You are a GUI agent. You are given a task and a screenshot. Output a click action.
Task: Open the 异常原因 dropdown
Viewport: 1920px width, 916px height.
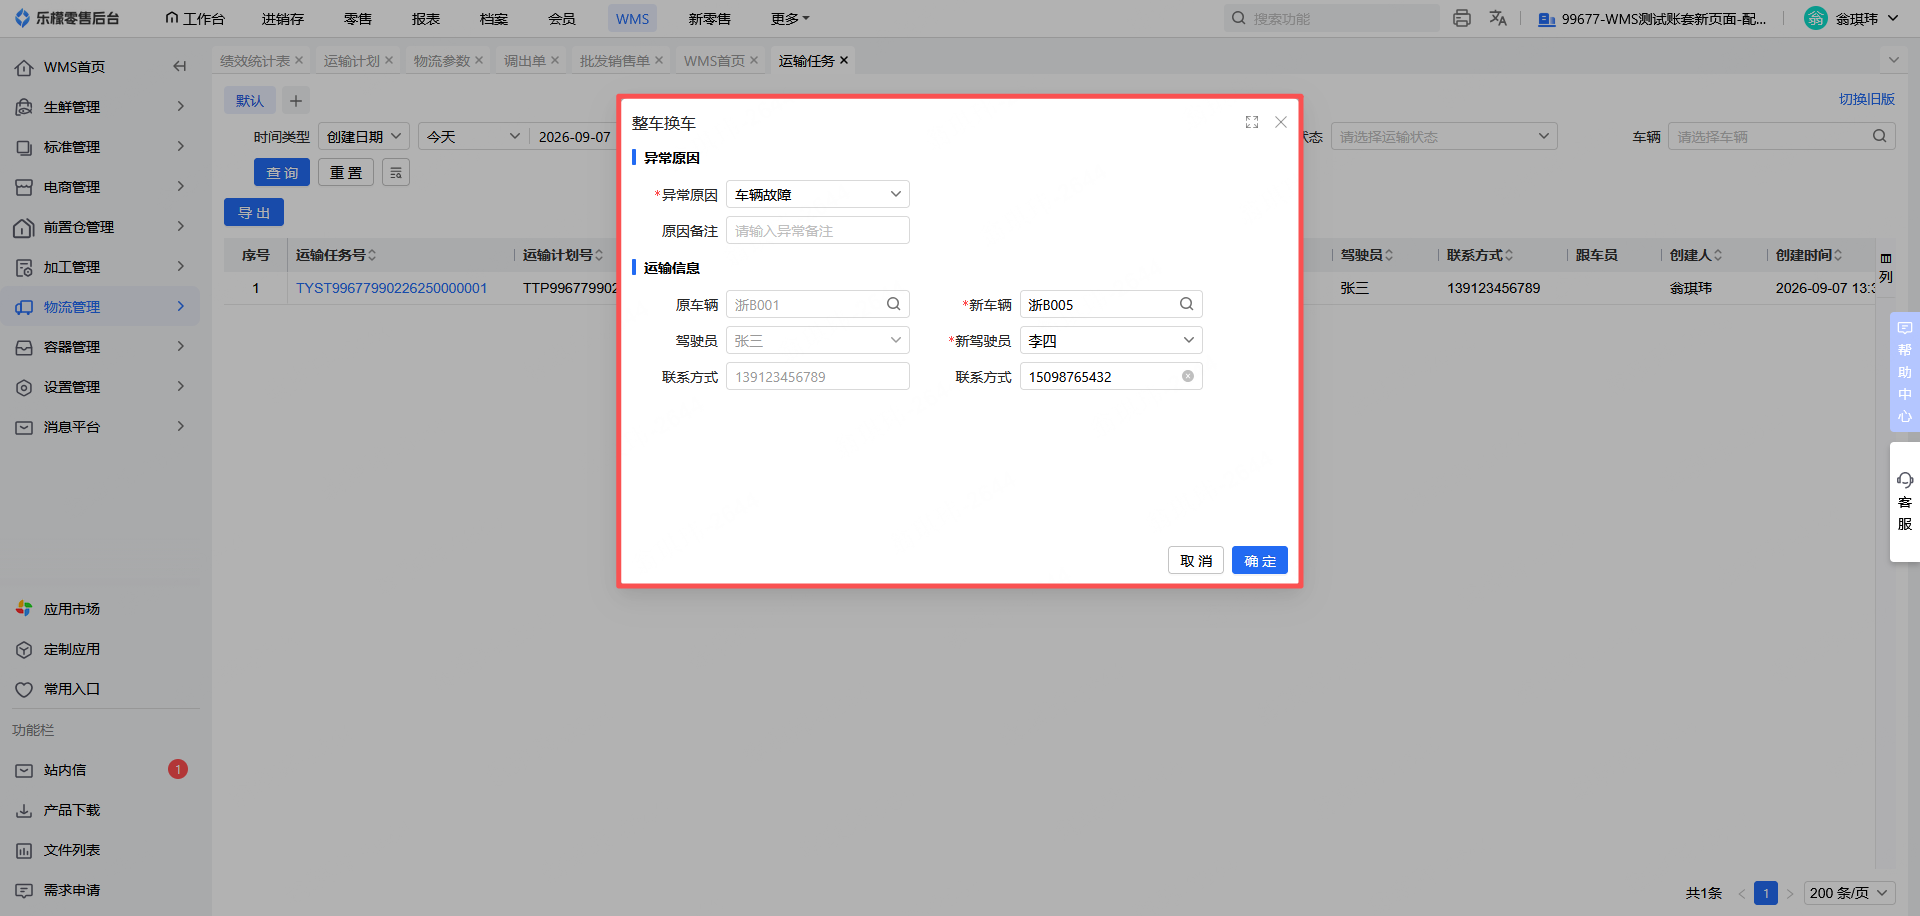tap(817, 194)
